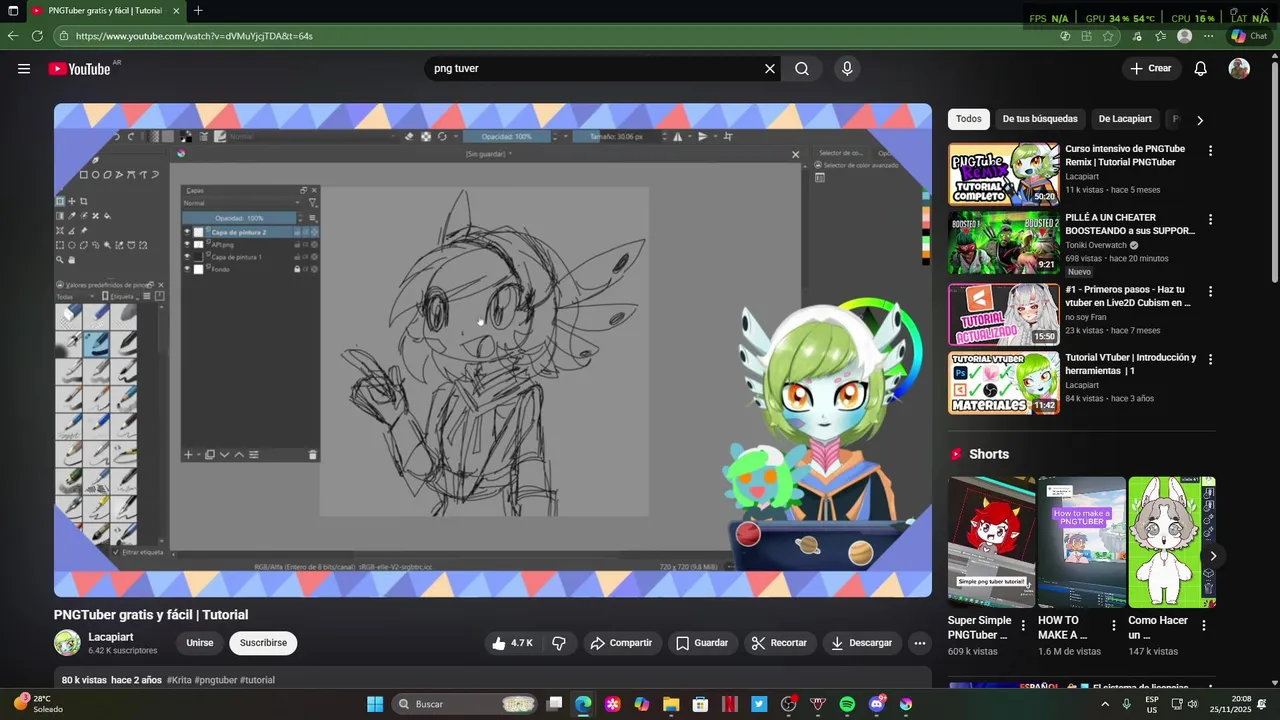This screenshot has width=1280, height=720.
Task: Select the De Lacapiart chip
Action: pyautogui.click(x=1125, y=119)
